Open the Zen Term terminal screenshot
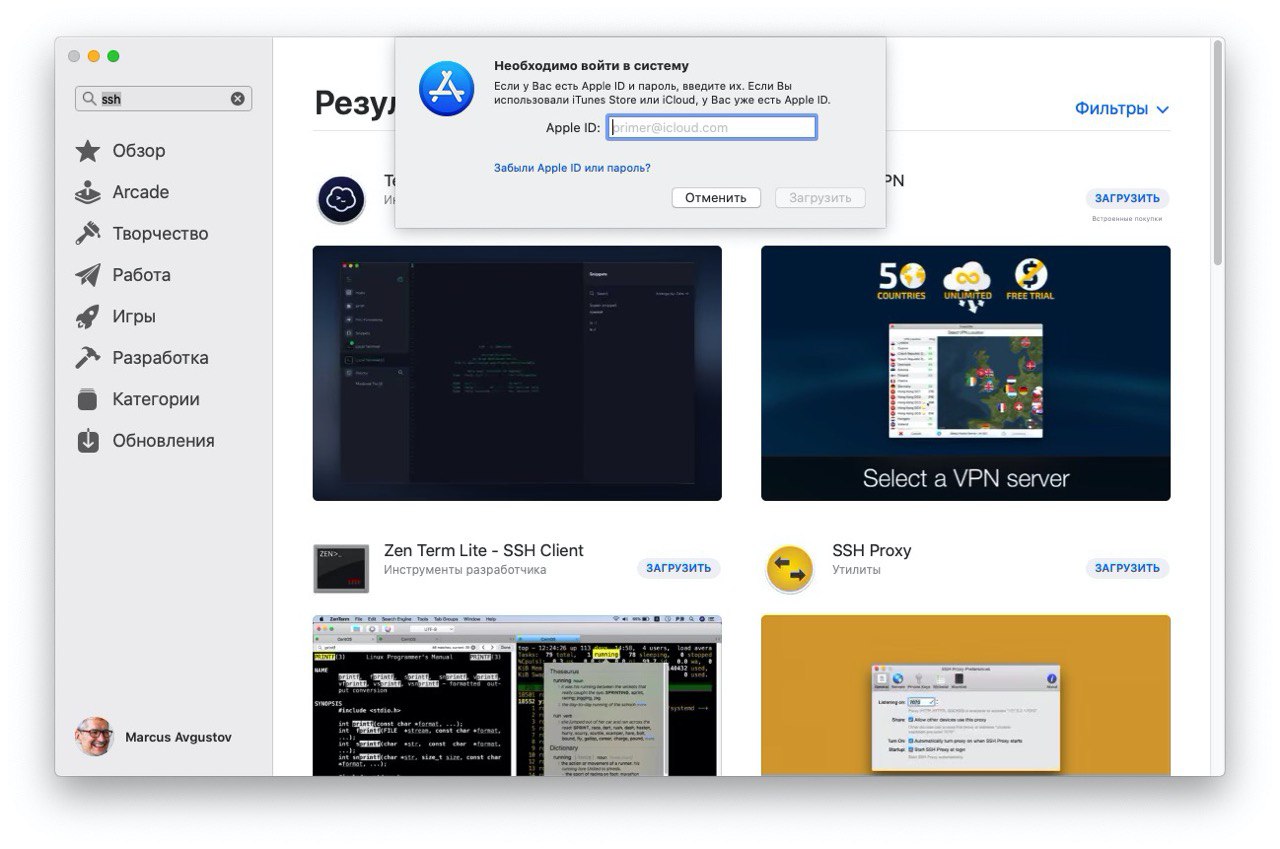 [x=517, y=695]
